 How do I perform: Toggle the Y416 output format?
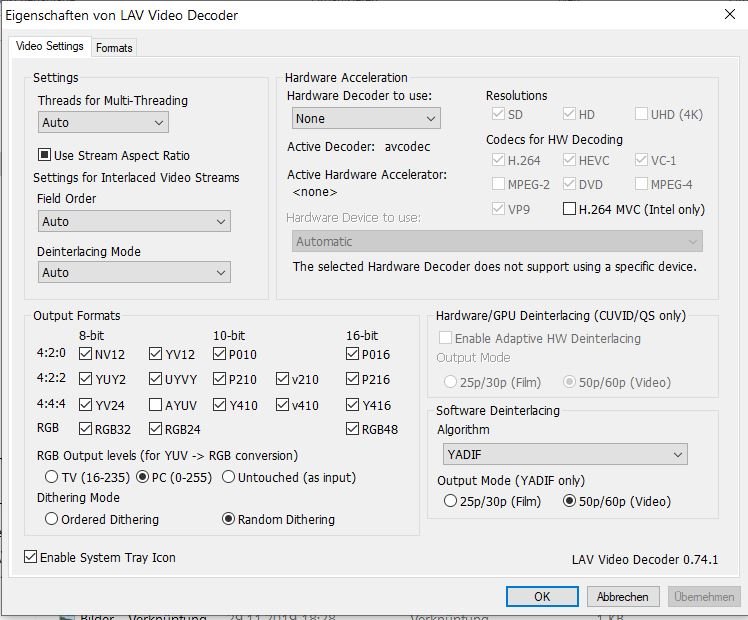352,405
